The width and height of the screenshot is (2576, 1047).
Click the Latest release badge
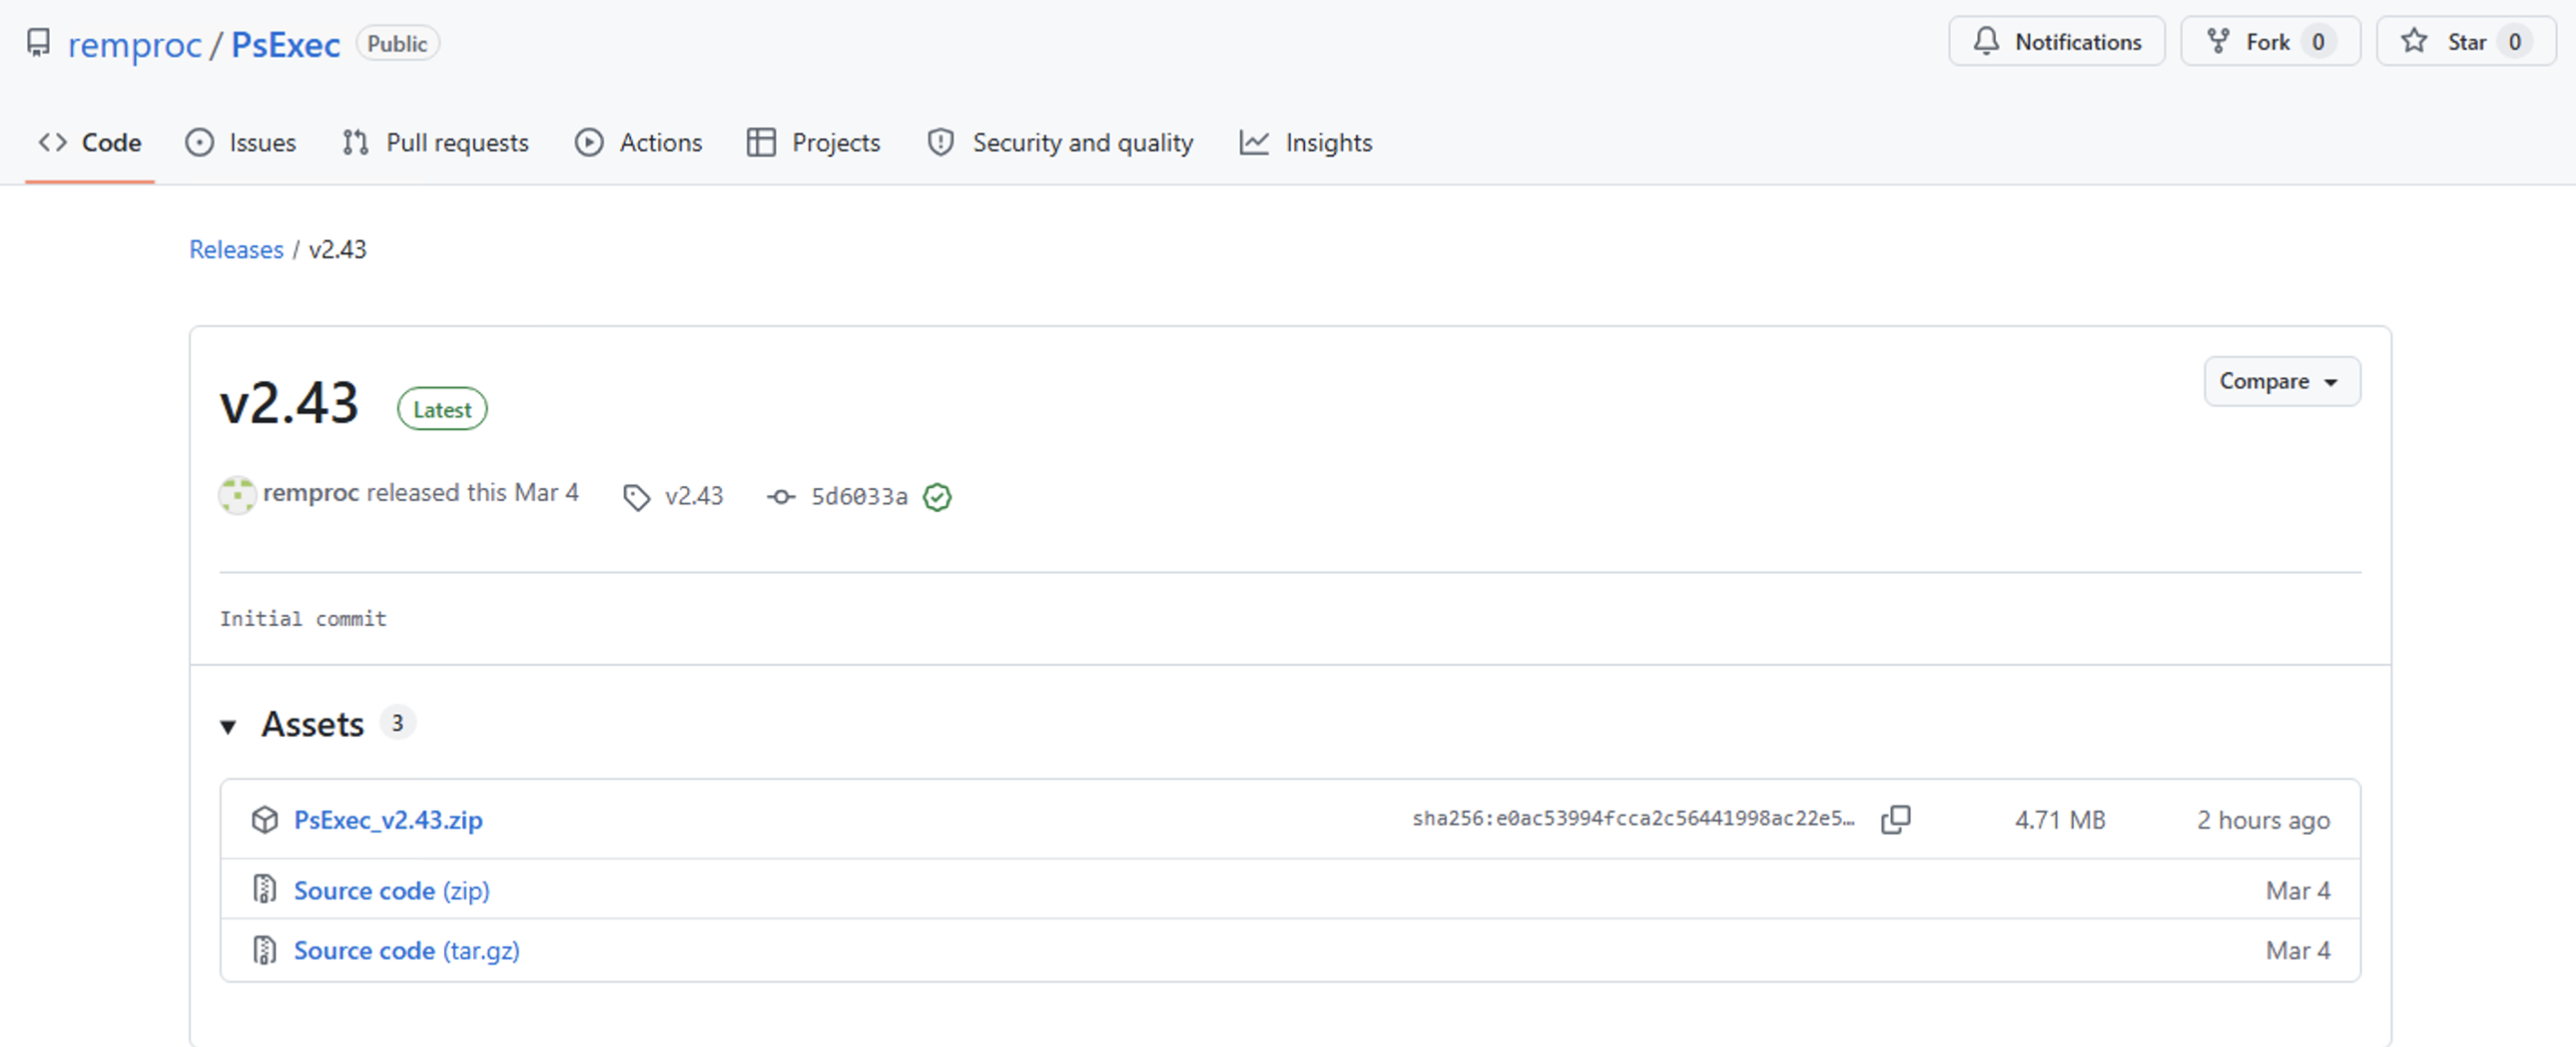pyautogui.click(x=442, y=409)
